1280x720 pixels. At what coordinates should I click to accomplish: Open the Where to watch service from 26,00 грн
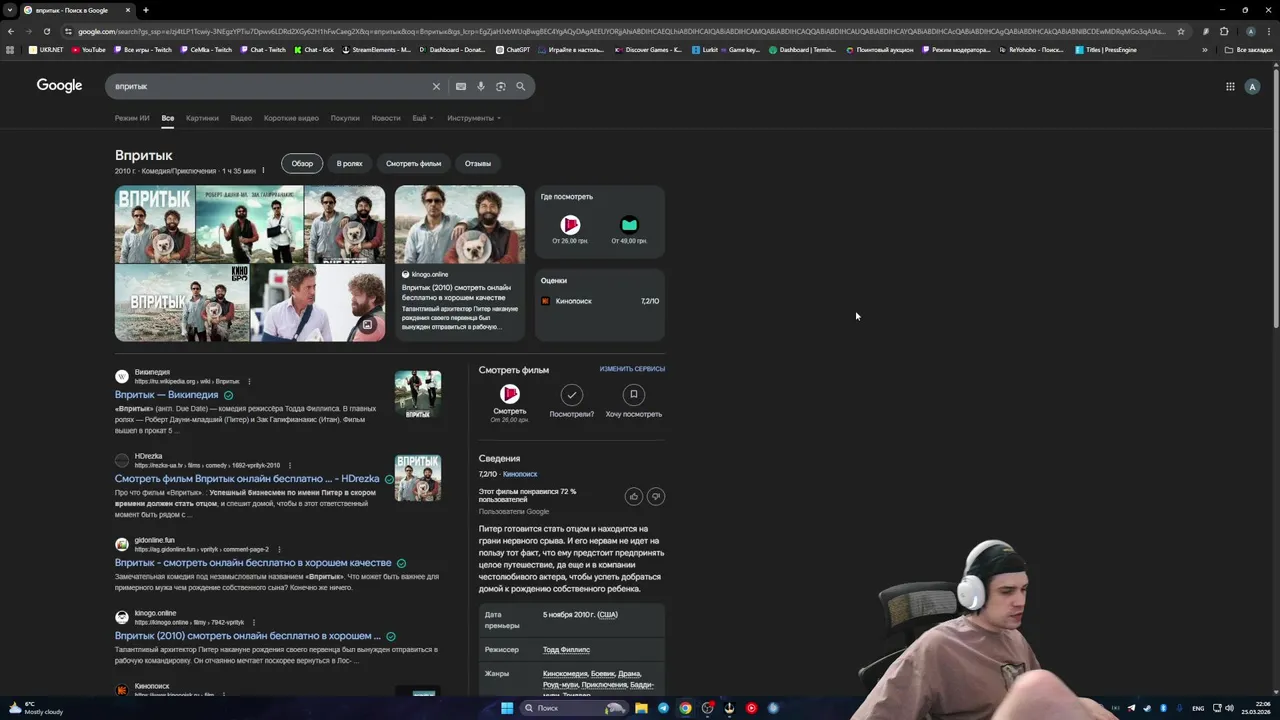570,229
